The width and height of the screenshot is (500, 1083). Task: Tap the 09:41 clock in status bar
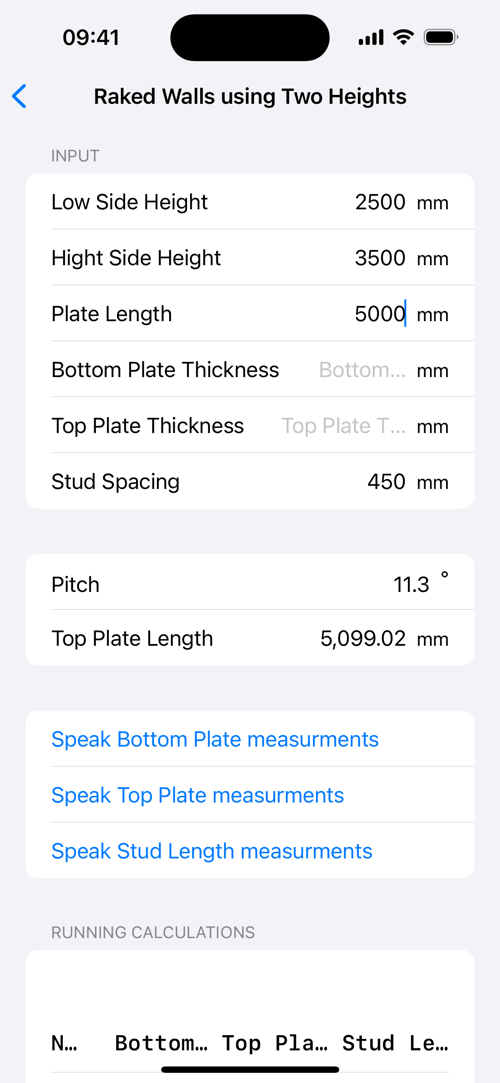coord(91,37)
